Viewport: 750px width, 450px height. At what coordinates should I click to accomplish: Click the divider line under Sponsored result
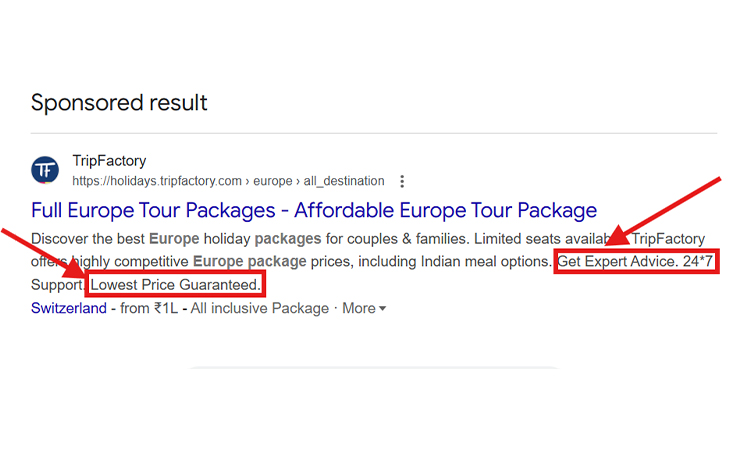[374, 133]
